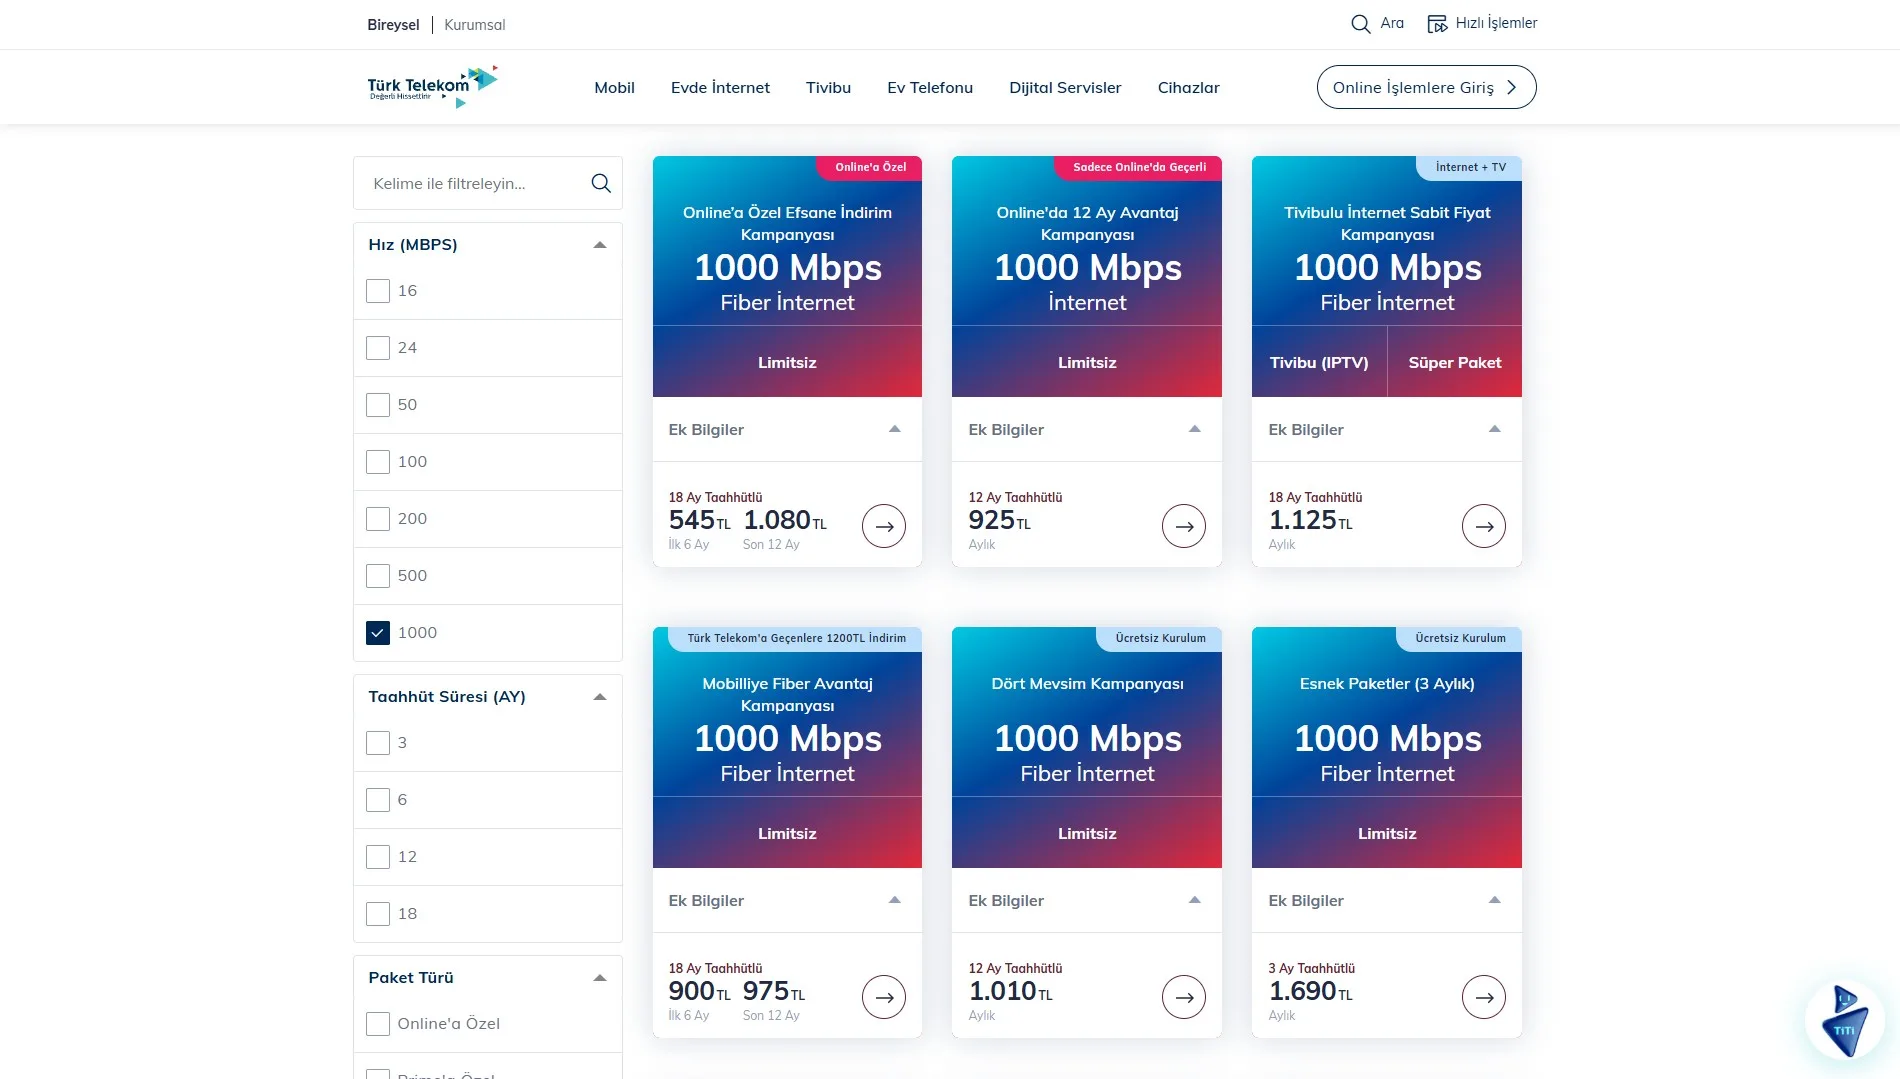Open the Dijital Servisler menu
Viewport: 1900px width, 1079px height.
click(1065, 88)
